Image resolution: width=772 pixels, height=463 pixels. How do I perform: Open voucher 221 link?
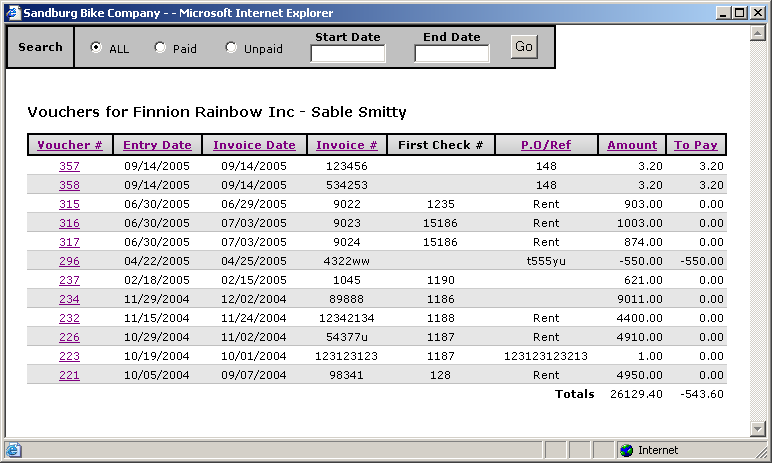(69, 375)
